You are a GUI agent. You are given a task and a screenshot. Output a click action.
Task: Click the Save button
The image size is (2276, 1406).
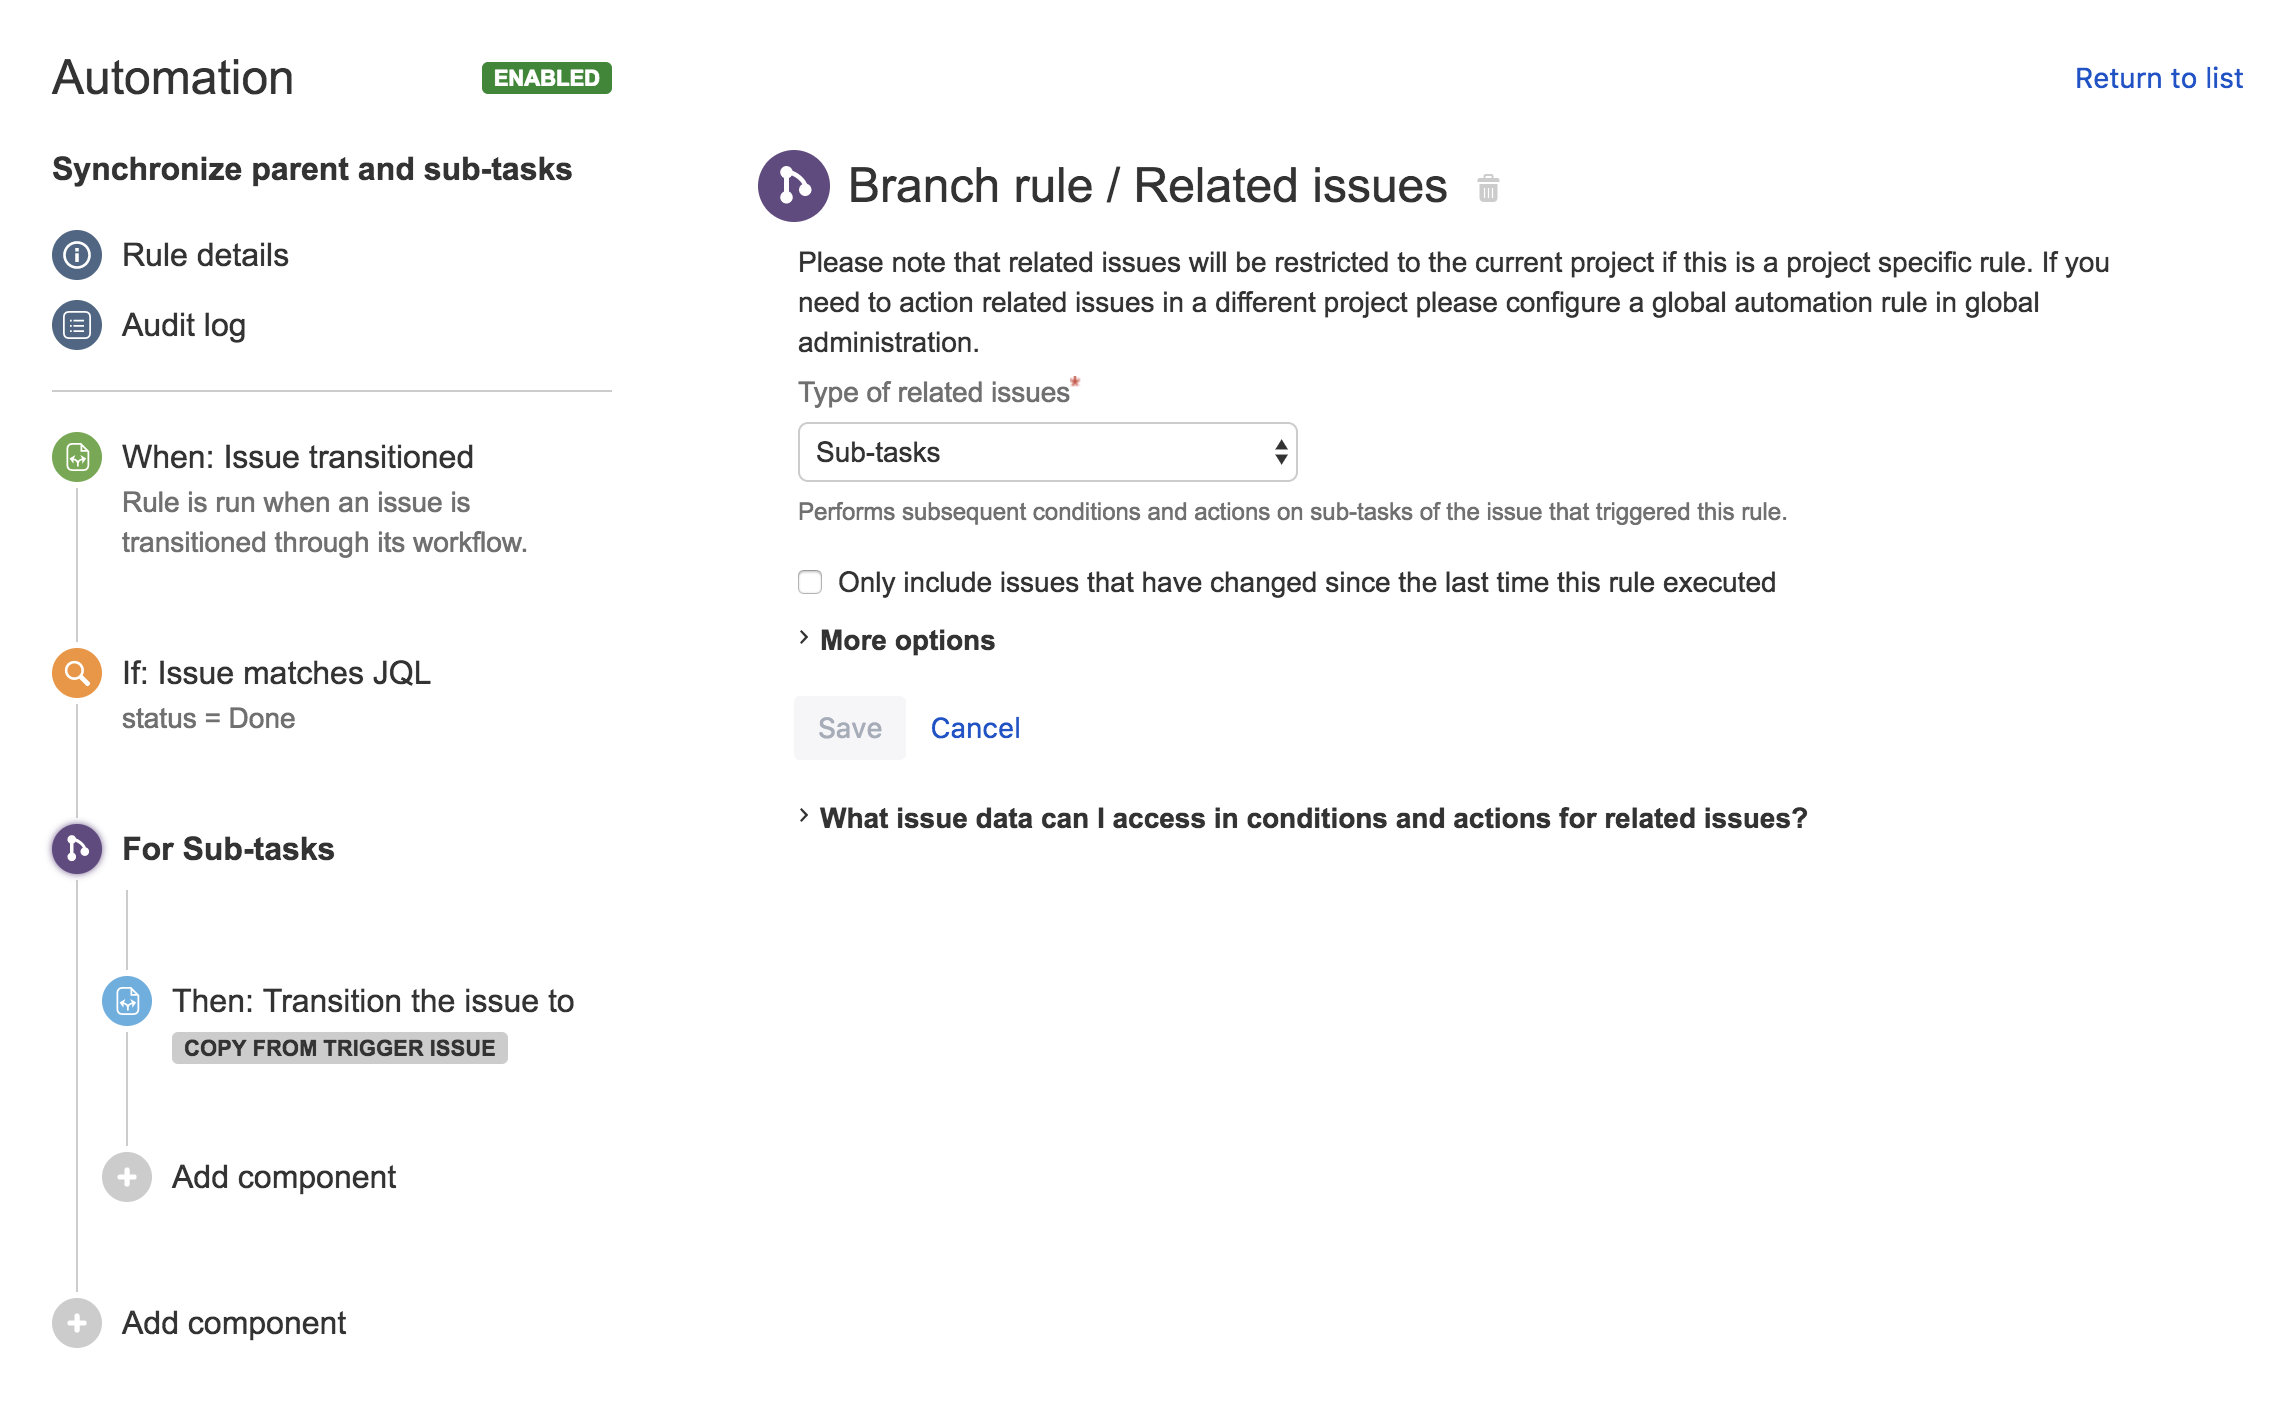click(x=849, y=728)
